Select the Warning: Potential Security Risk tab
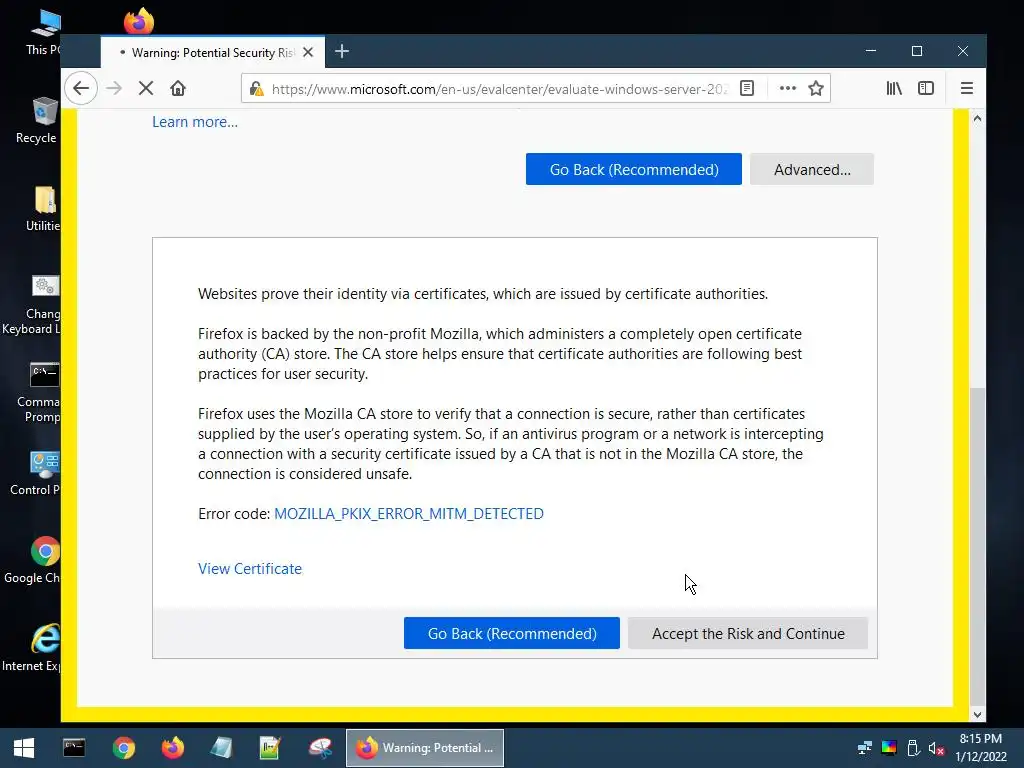Viewport: 1024px width, 768px height. [x=213, y=52]
